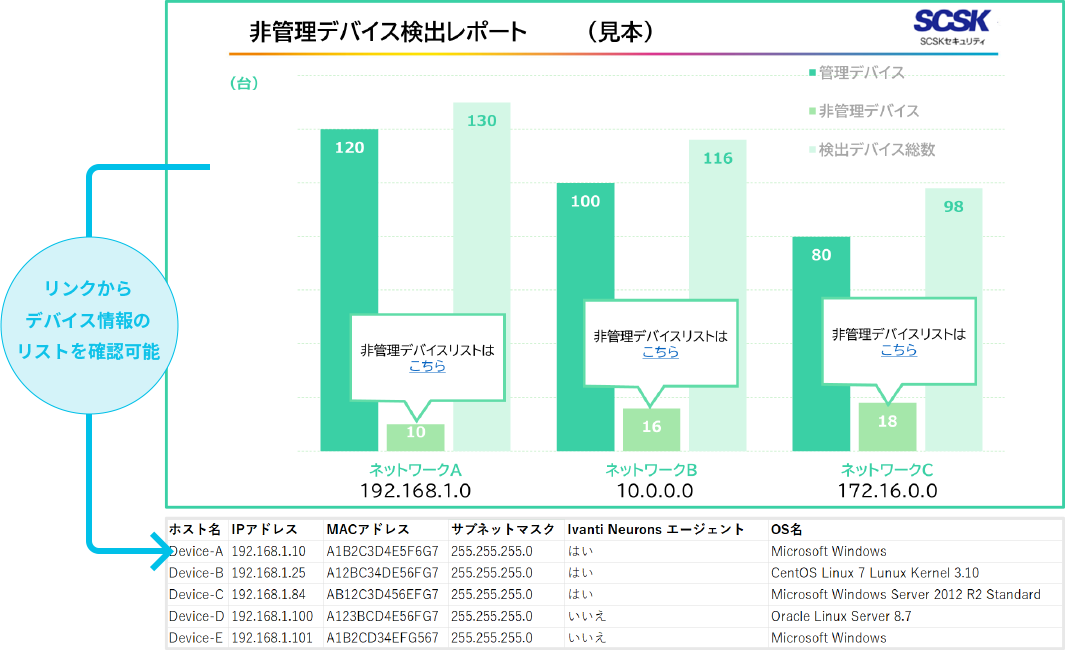This screenshot has width=1065, height=650.
Task: Open the こちら link for Network B devices
Action: (x=663, y=352)
